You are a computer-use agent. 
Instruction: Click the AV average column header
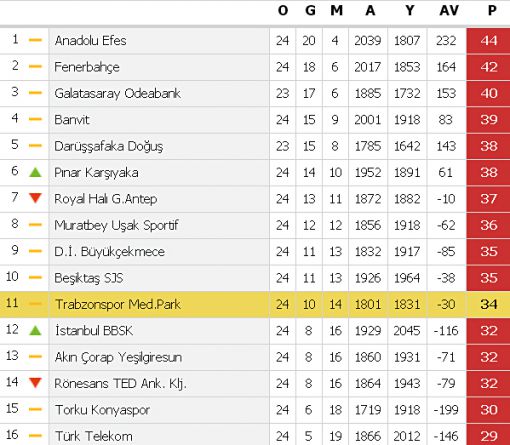point(449,11)
